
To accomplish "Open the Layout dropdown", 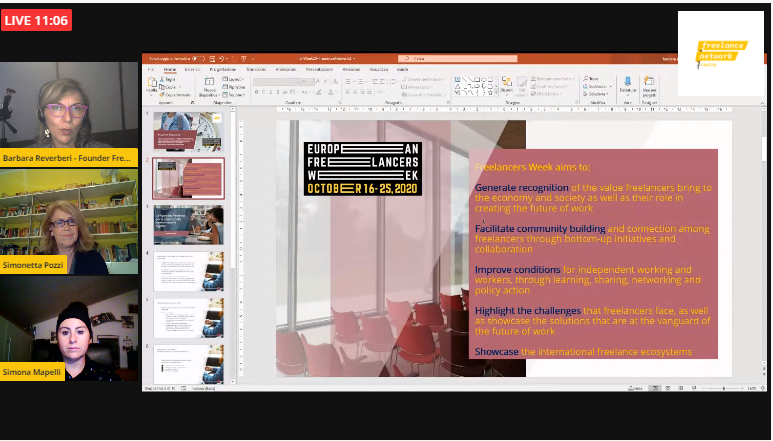I will pos(233,79).
